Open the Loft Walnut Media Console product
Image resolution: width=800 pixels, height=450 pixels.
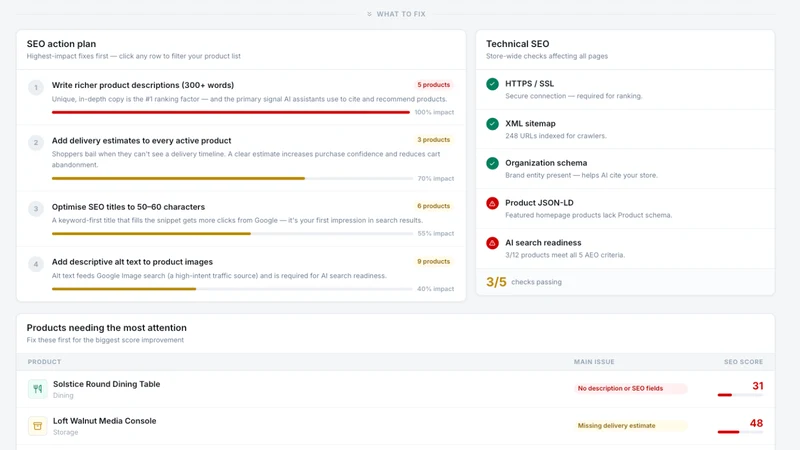coord(105,421)
